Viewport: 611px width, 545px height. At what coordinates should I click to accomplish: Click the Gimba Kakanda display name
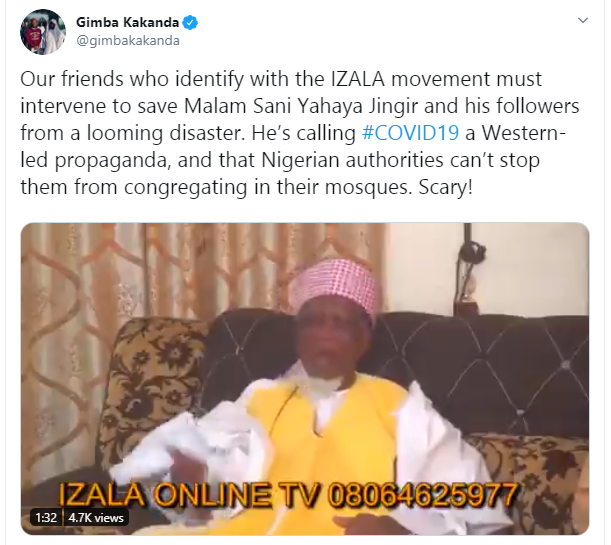click(x=127, y=22)
